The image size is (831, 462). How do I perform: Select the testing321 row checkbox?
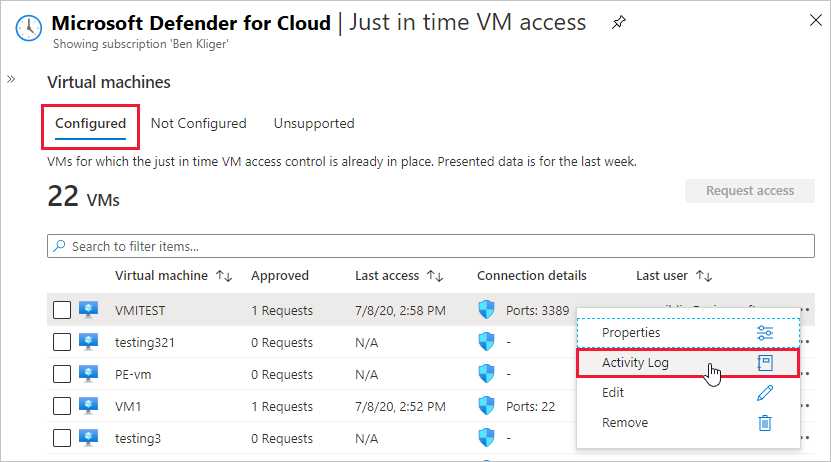tap(62, 343)
